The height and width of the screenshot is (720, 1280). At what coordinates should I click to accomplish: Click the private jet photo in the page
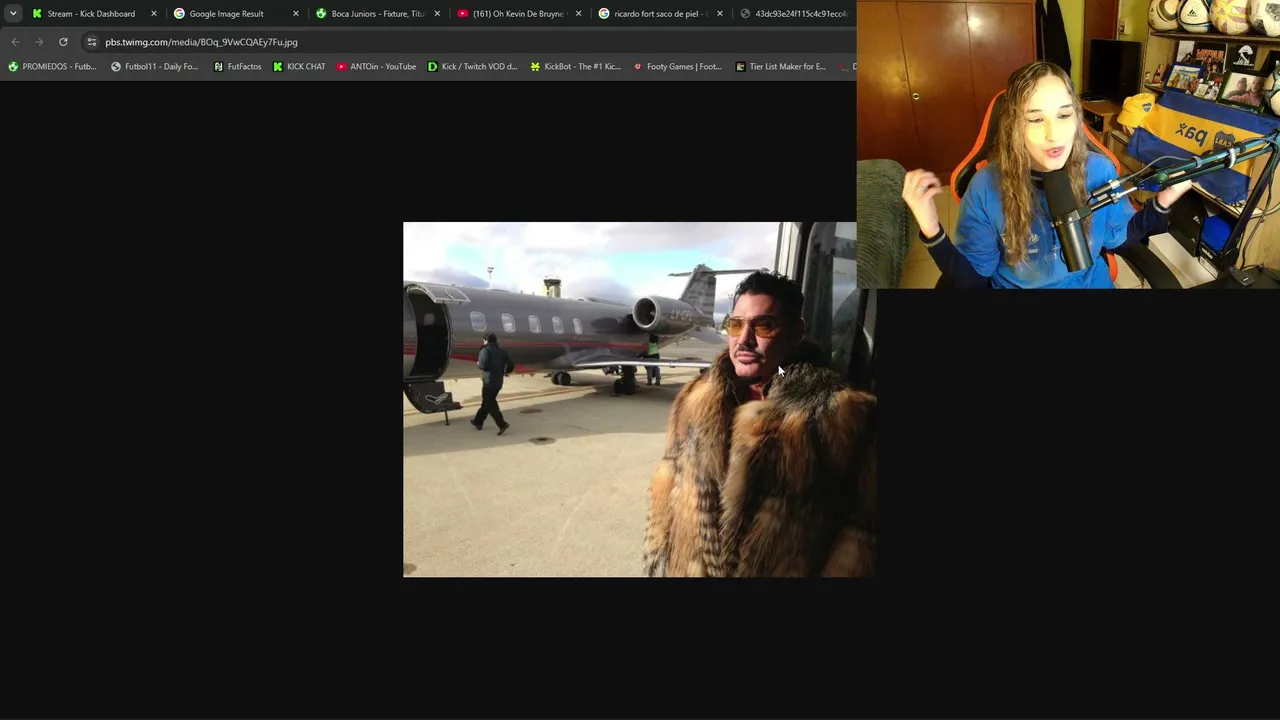pos(639,399)
